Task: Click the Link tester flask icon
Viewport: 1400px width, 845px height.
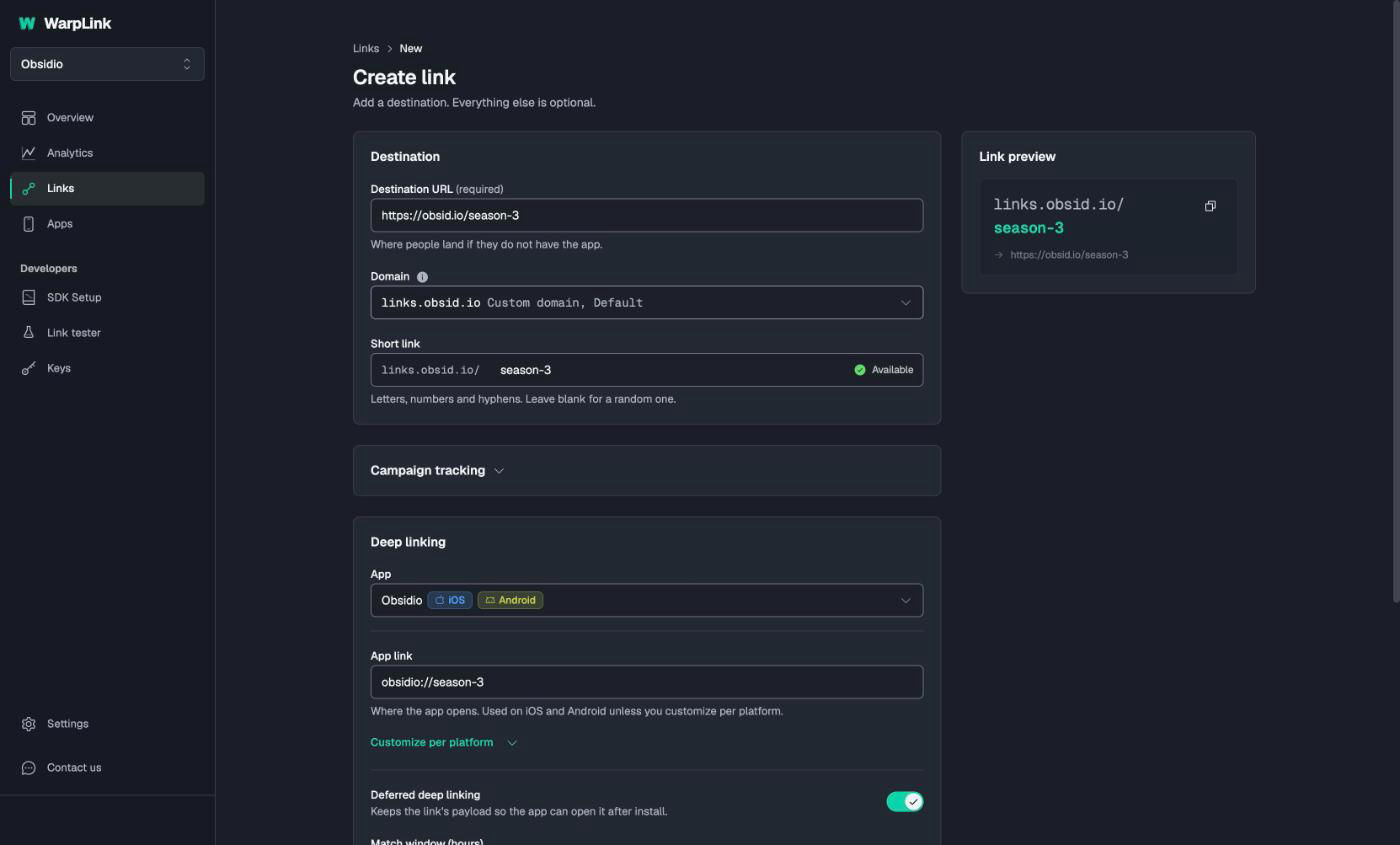Action: point(28,333)
